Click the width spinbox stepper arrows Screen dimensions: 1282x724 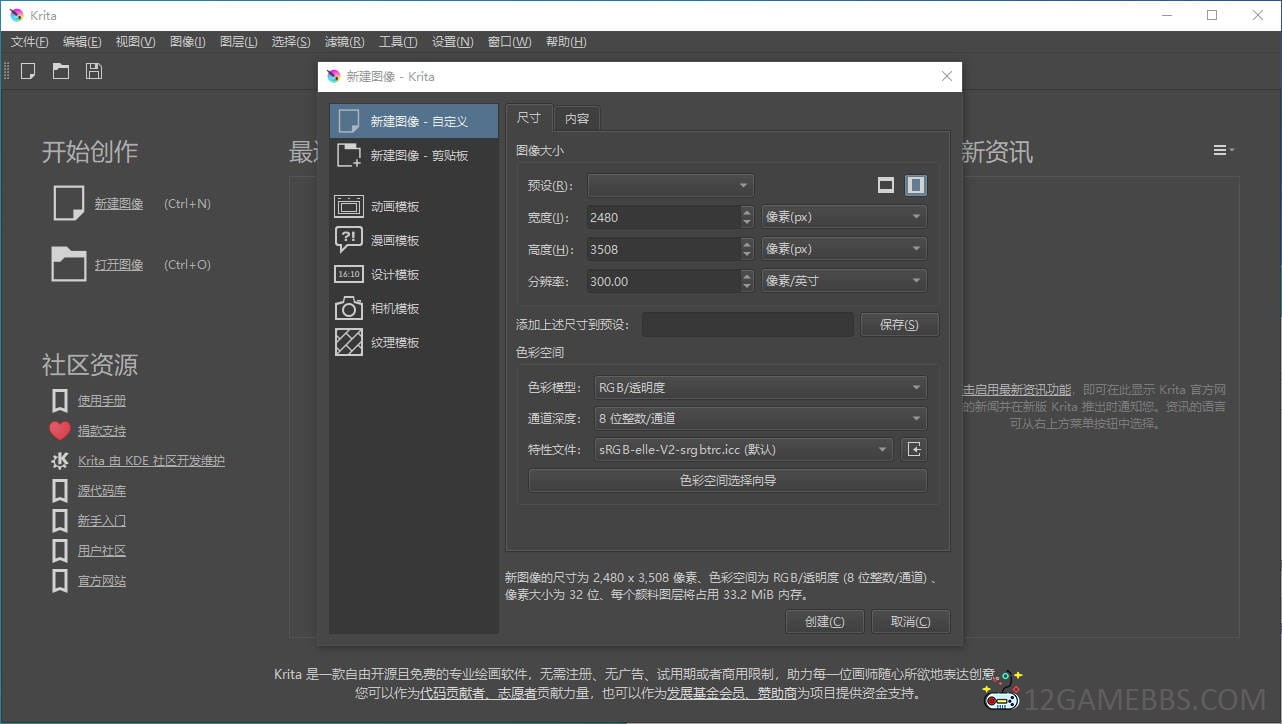point(747,217)
